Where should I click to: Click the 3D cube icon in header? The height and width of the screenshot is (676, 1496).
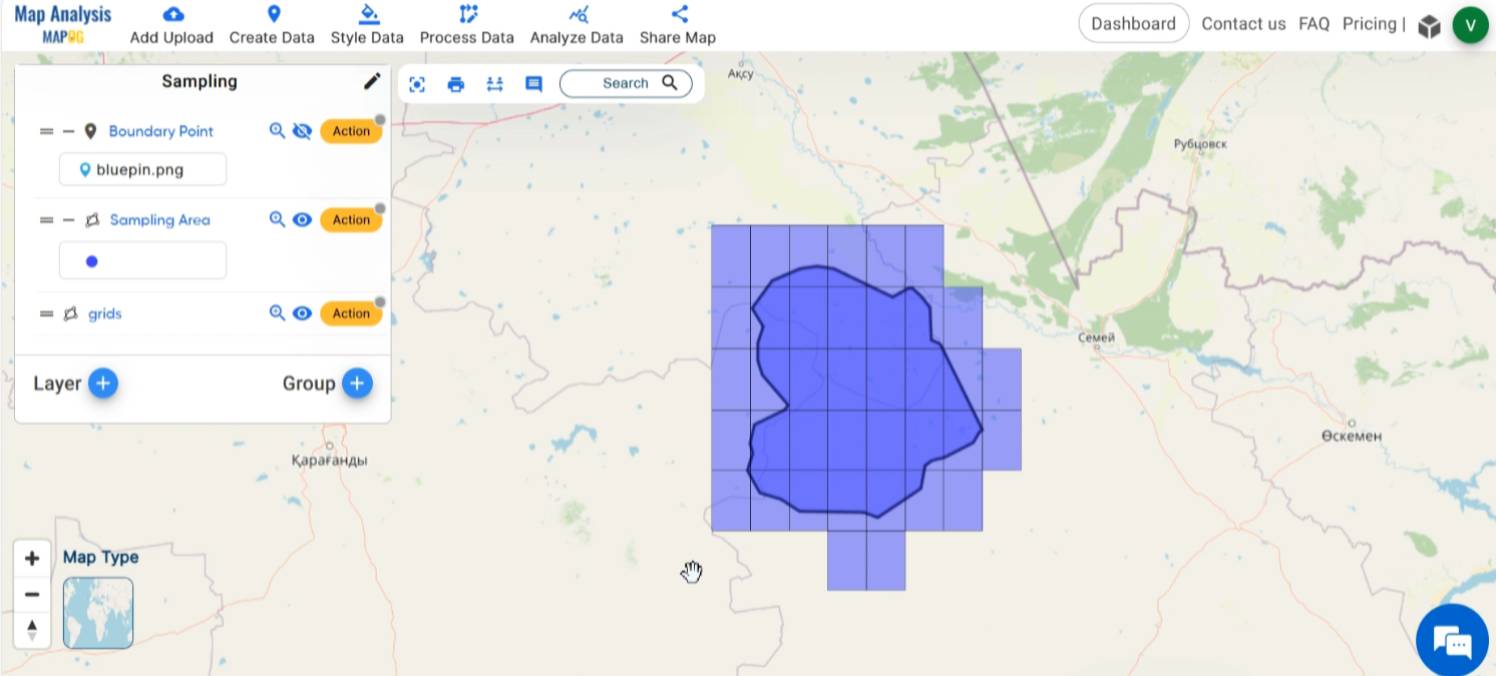coord(1429,26)
